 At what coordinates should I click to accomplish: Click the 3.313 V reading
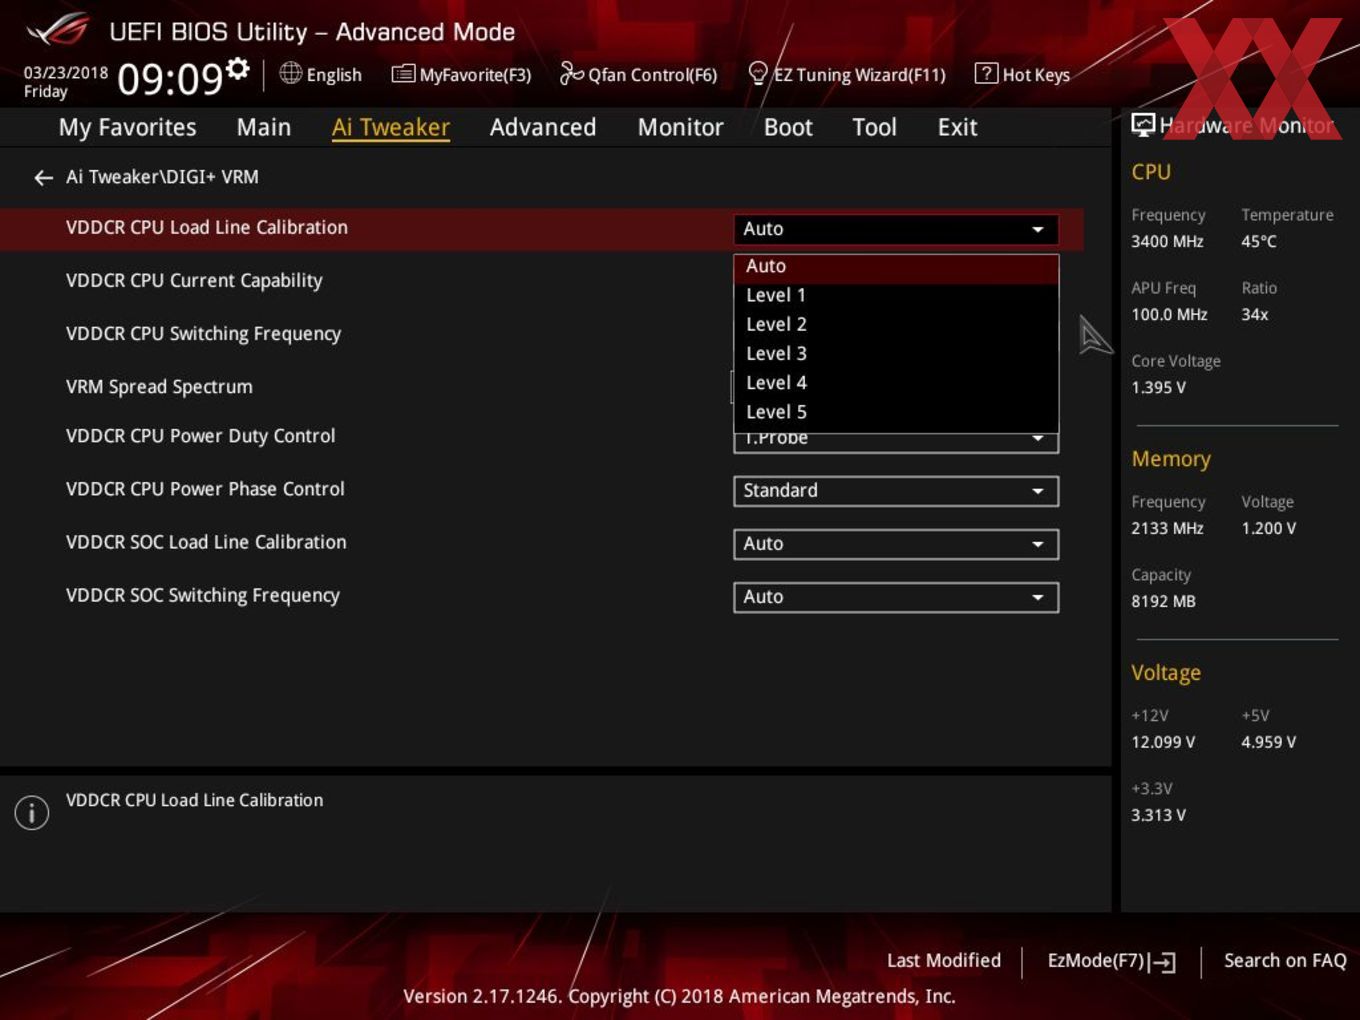click(x=1158, y=815)
